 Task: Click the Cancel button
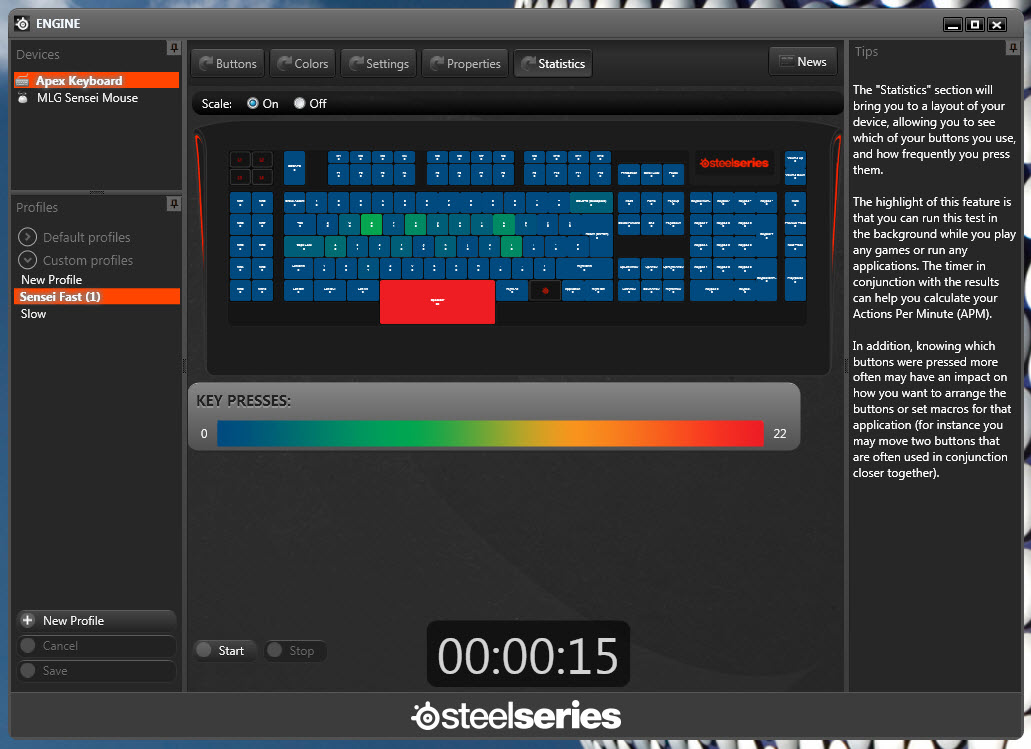[x=97, y=646]
